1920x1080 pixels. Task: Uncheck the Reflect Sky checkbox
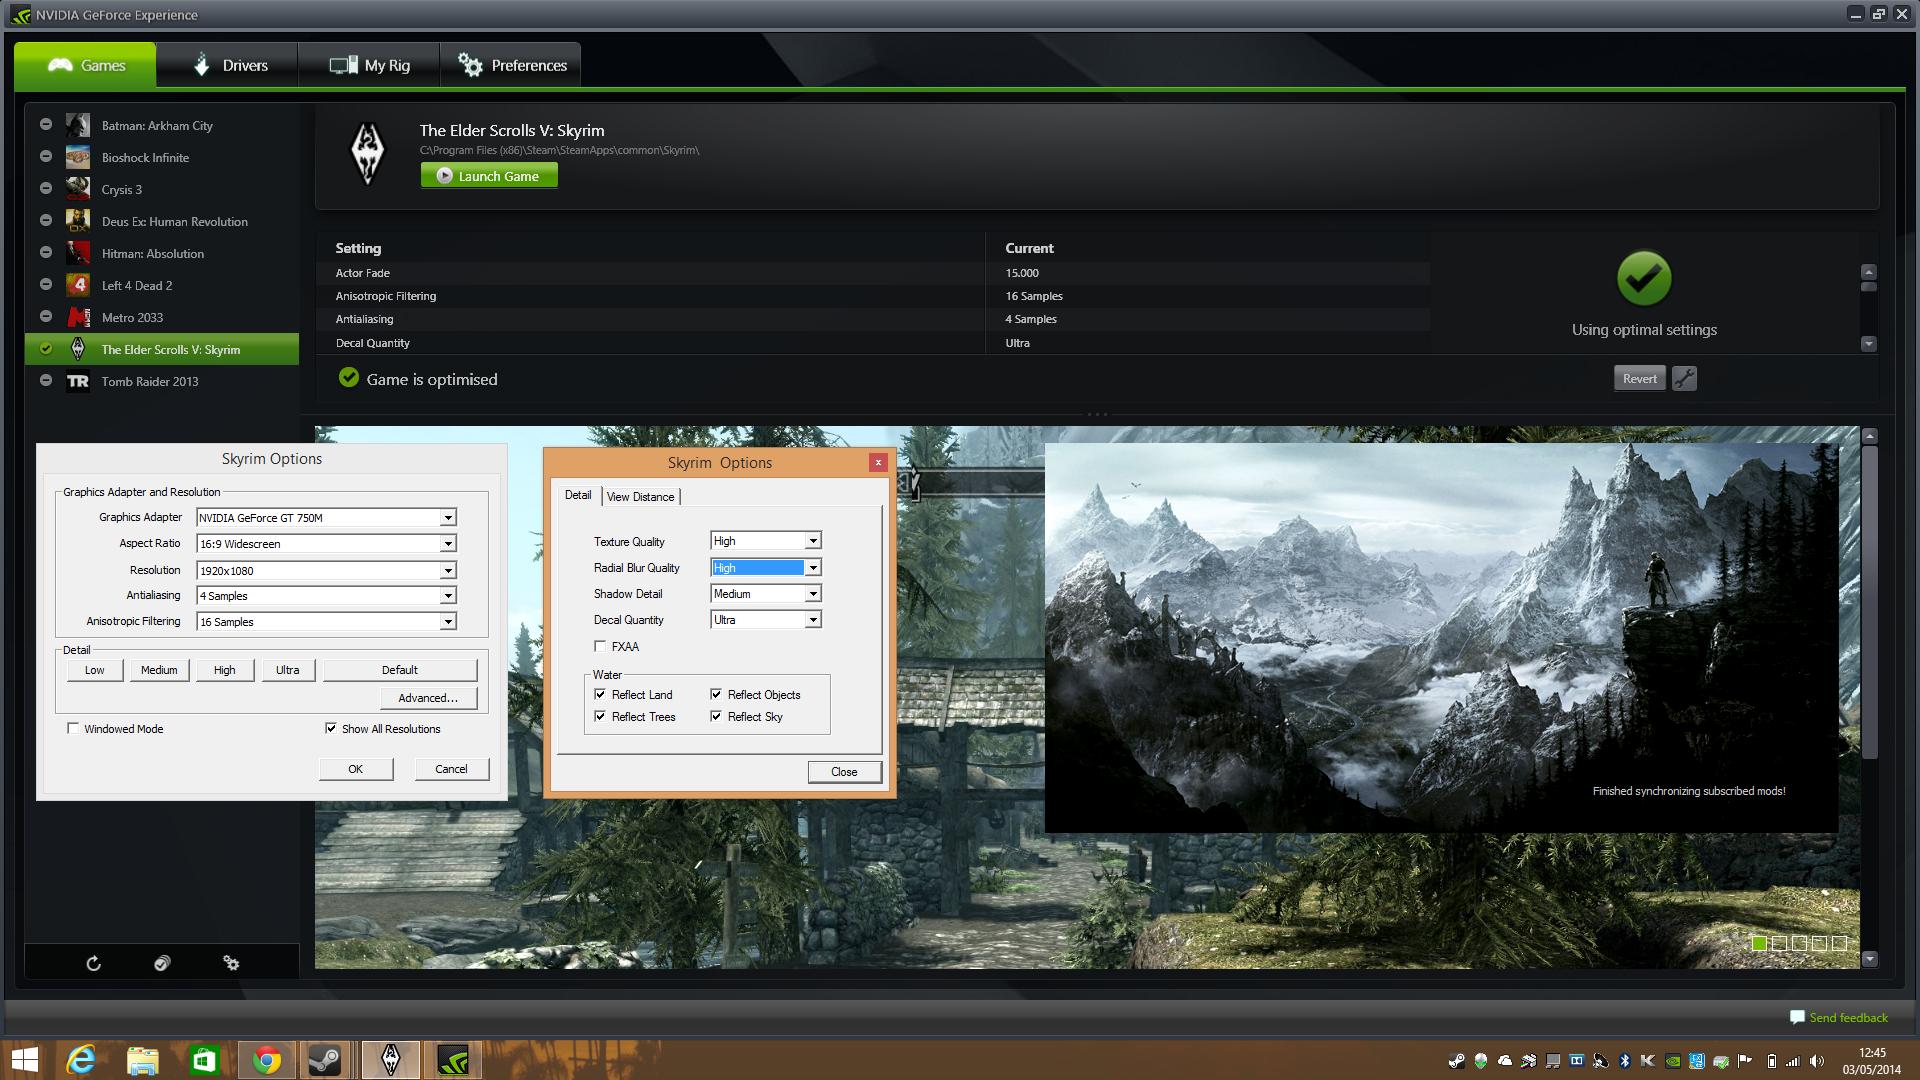click(x=716, y=716)
